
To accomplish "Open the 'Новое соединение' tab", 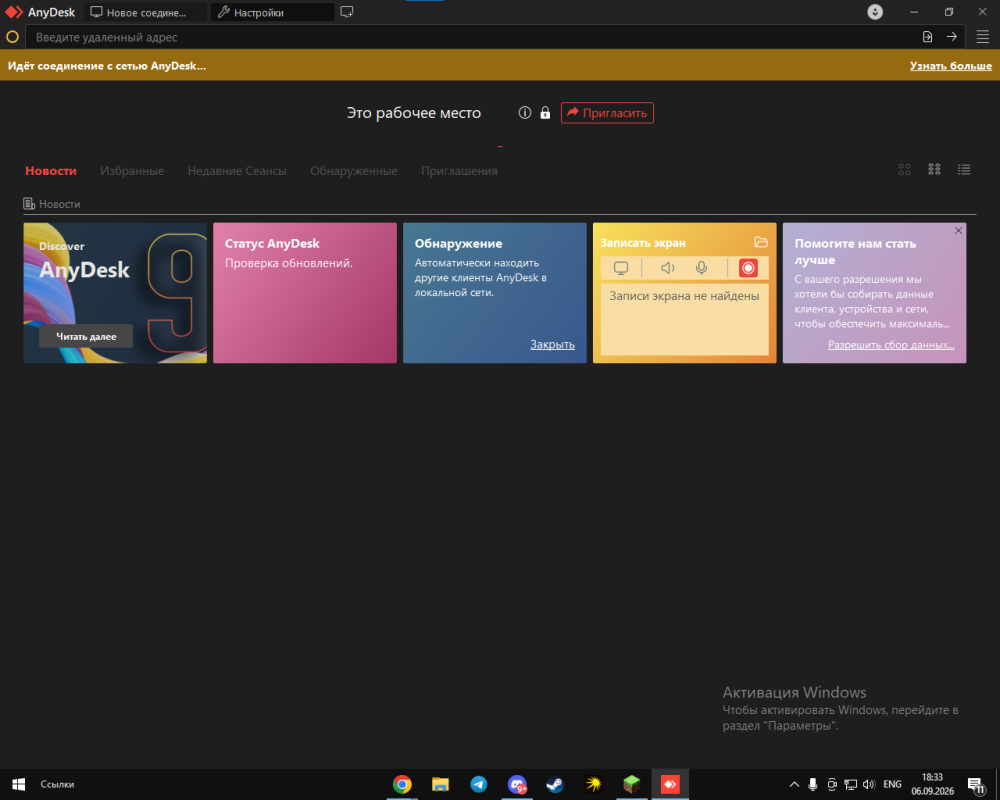I will click(145, 12).
